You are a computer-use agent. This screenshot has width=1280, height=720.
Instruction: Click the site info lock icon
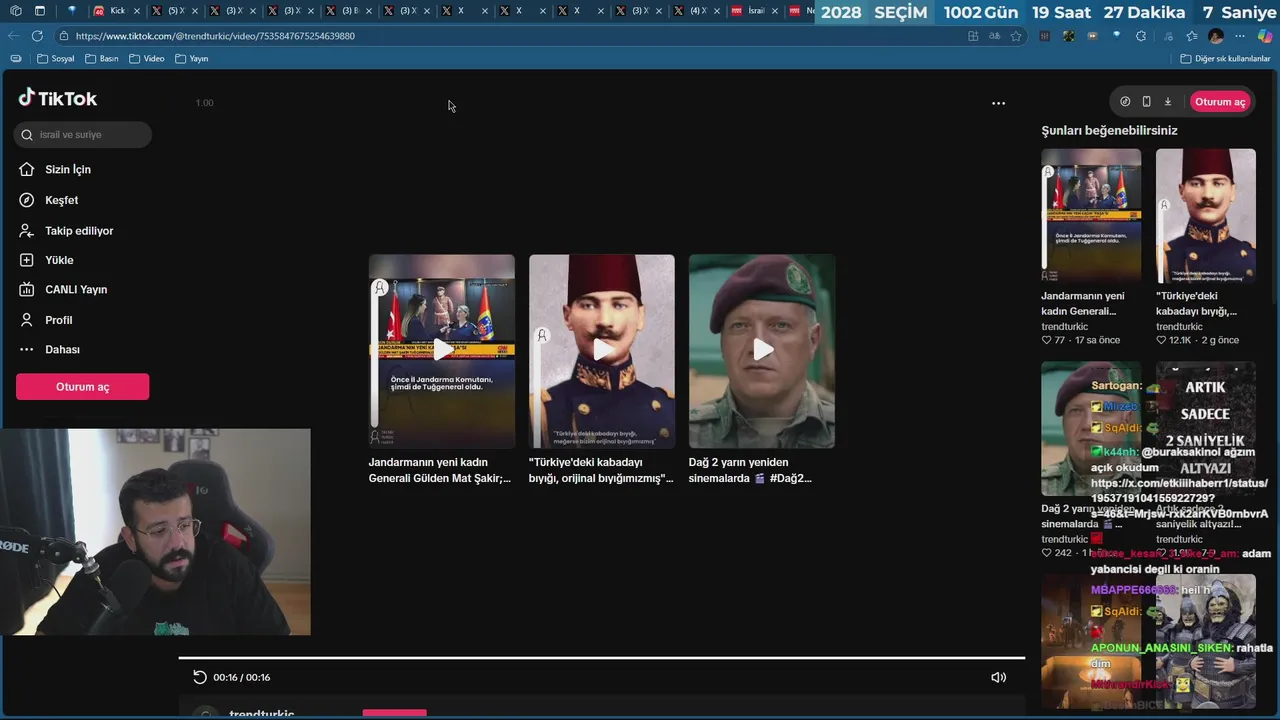click(x=63, y=36)
